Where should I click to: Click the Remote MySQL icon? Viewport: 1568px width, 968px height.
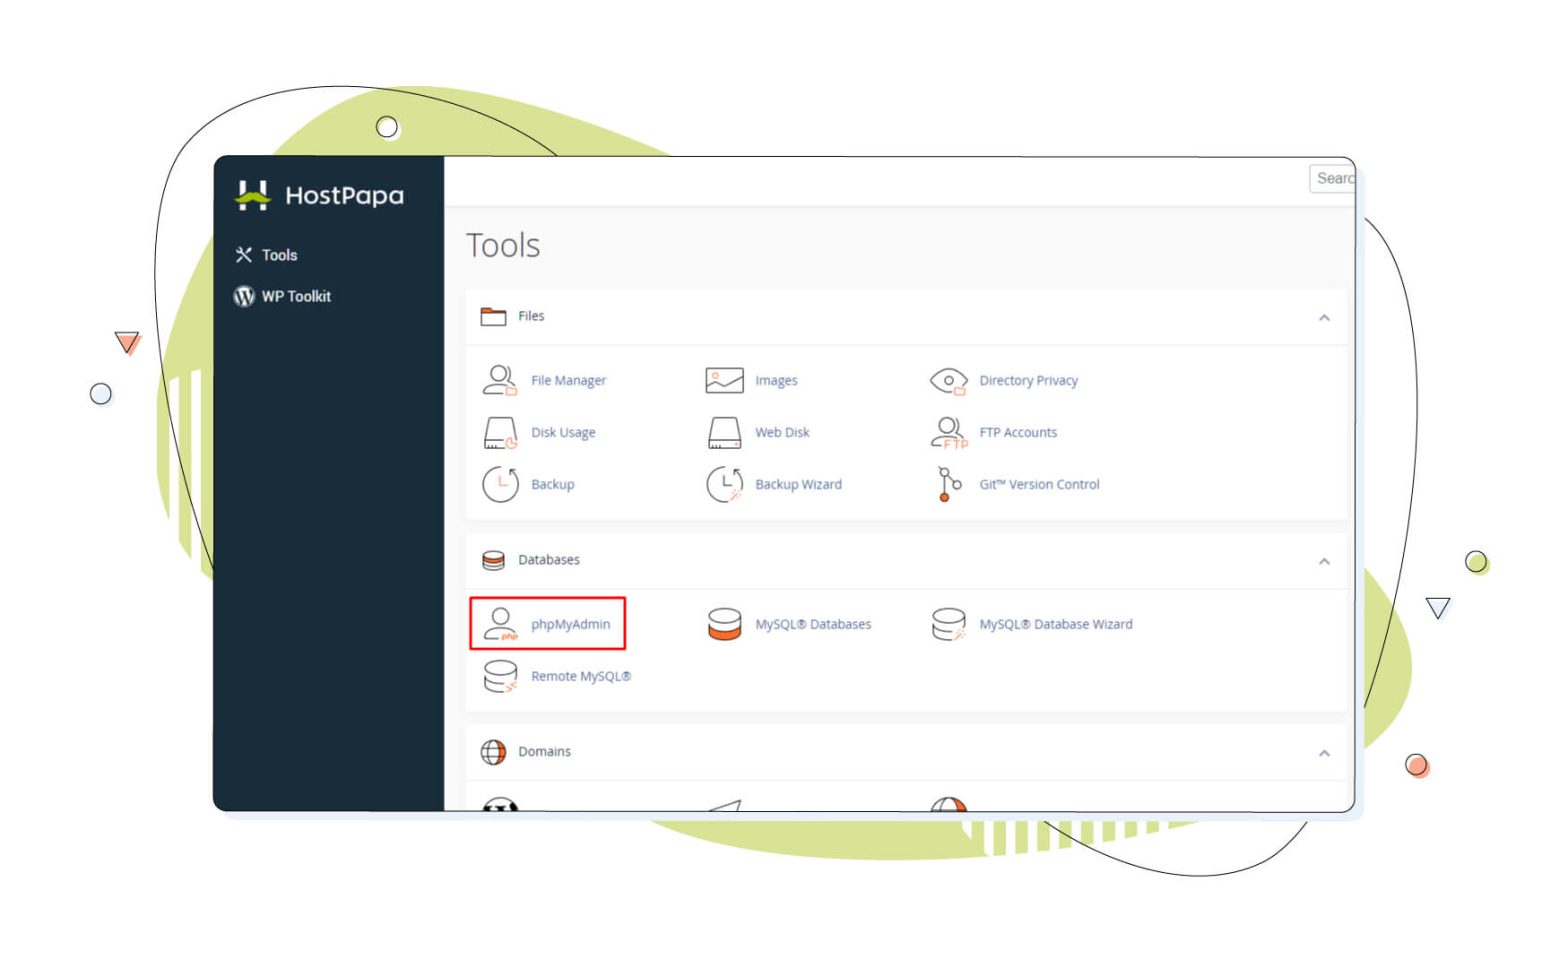coord(500,677)
